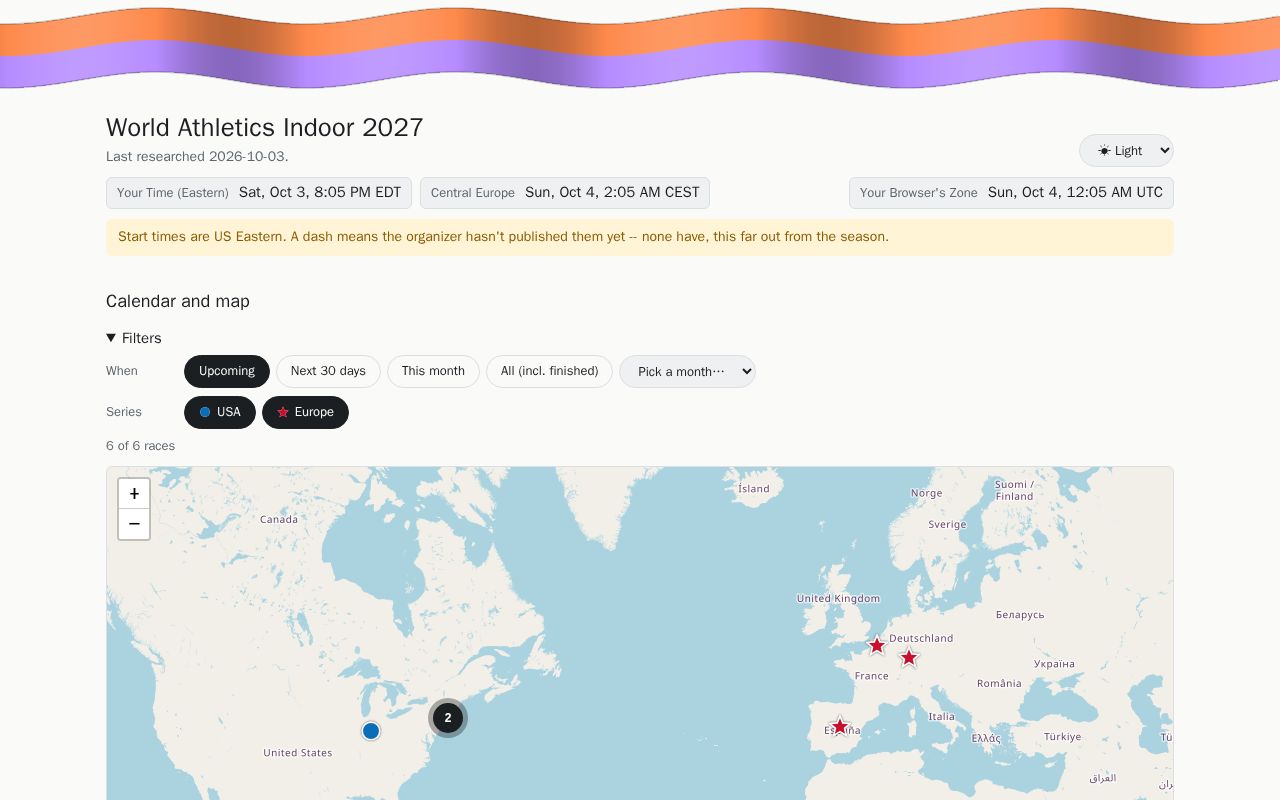Collapse the Filters section
1280x800 pixels.
(134, 338)
